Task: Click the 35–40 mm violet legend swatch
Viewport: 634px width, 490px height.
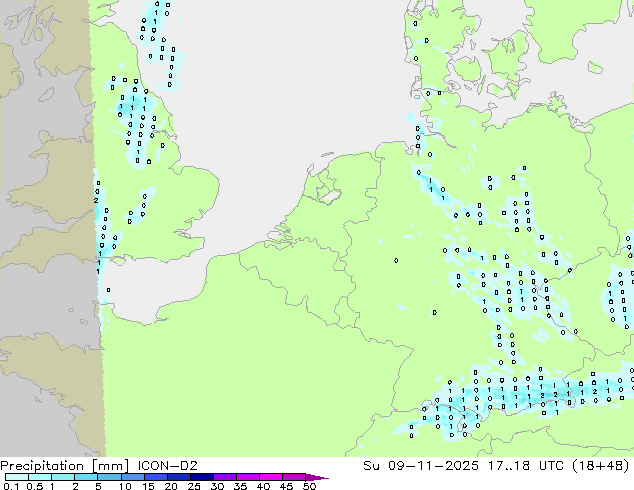Action: [x=247, y=477]
